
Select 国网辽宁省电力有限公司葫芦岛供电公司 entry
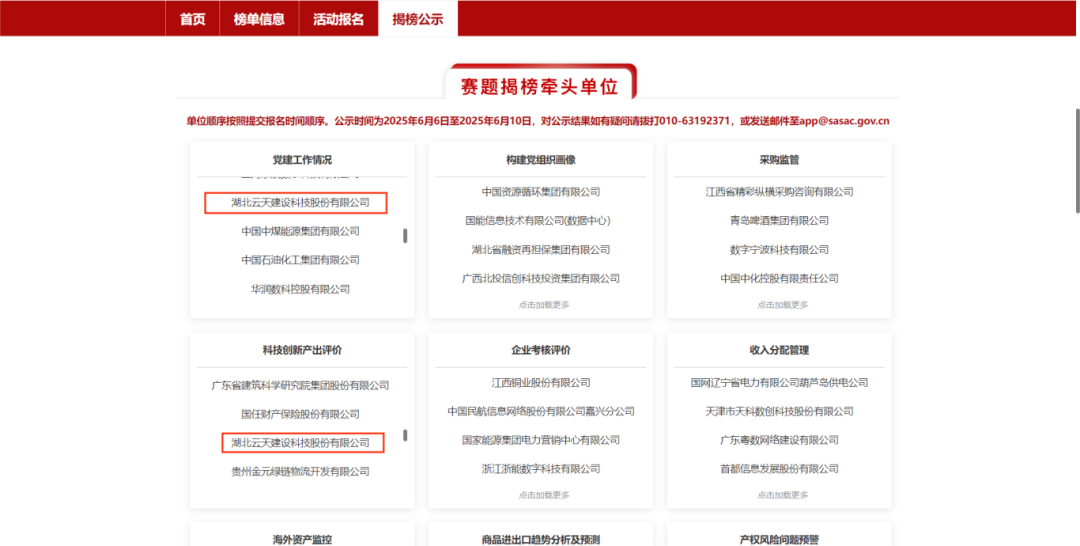[780, 382]
